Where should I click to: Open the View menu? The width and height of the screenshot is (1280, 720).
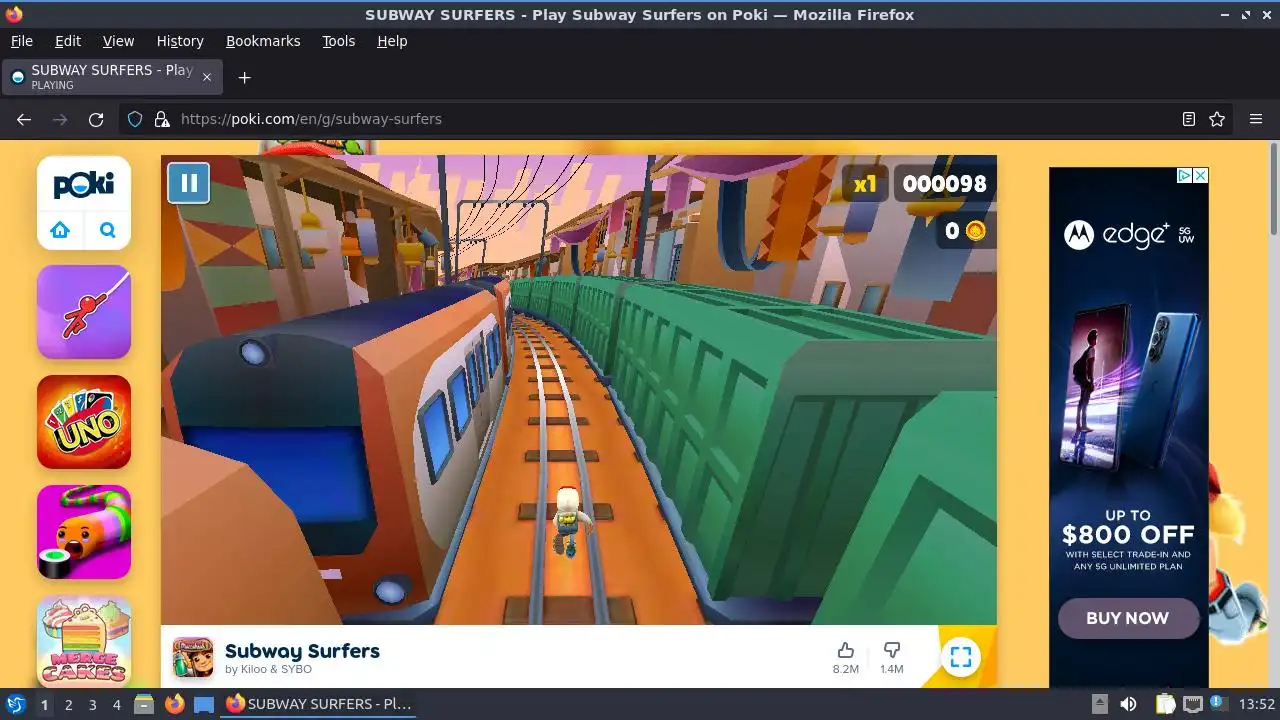click(x=118, y=41)
